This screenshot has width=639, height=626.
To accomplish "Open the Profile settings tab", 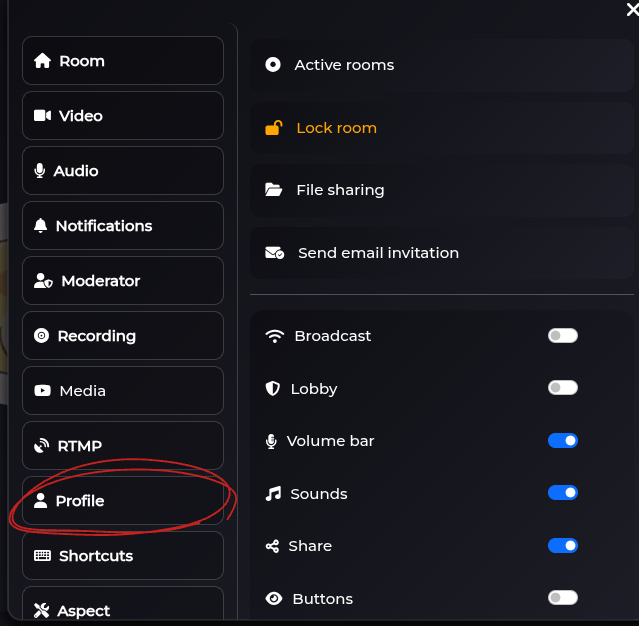I will (123, 500).
